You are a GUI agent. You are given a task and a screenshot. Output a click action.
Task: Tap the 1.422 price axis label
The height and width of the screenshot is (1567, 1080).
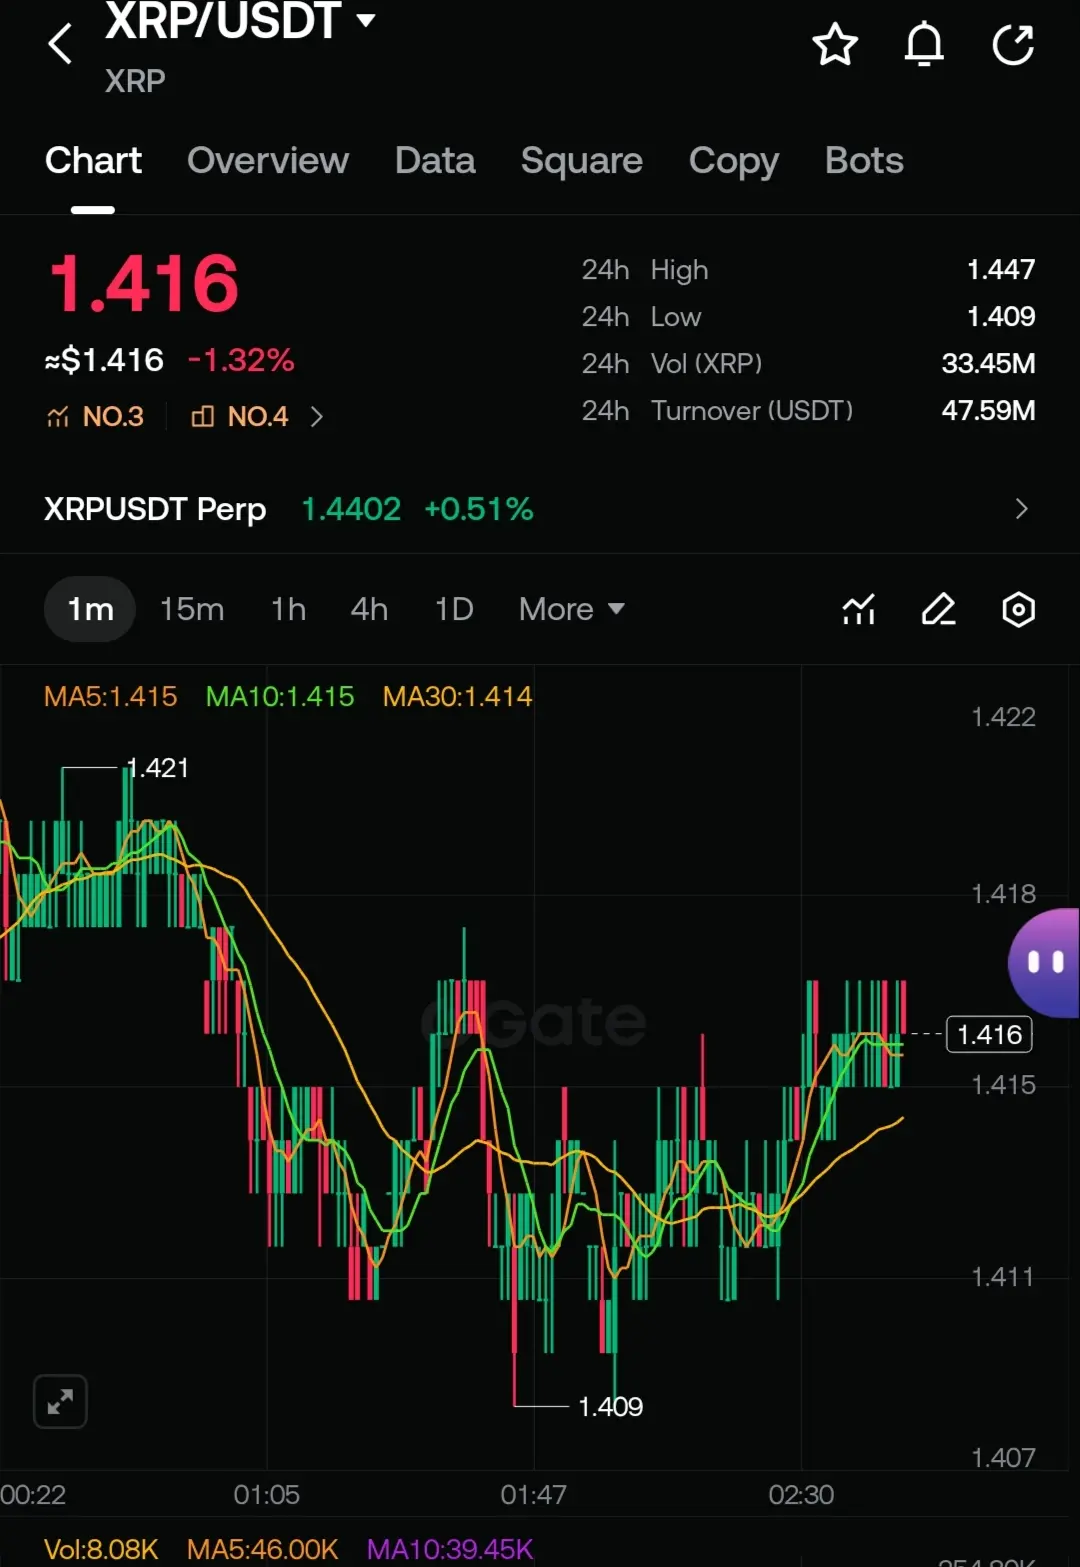pyautogui.click(x=1003, y=717)
